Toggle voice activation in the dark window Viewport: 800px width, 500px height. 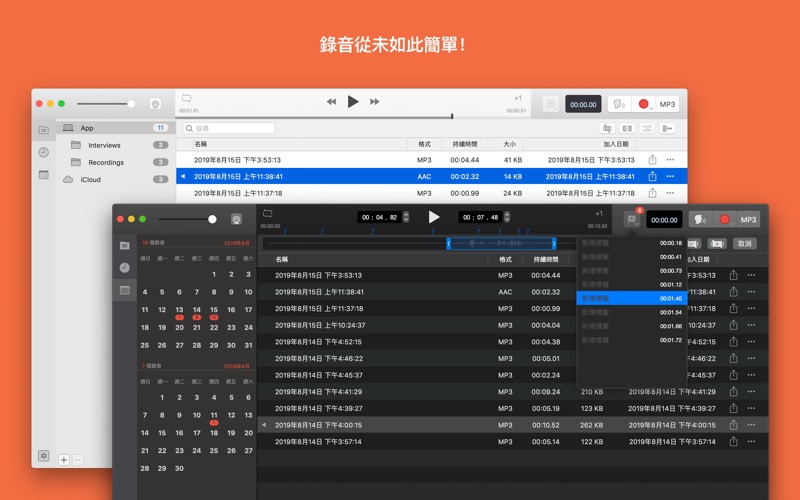coord(700,219)
